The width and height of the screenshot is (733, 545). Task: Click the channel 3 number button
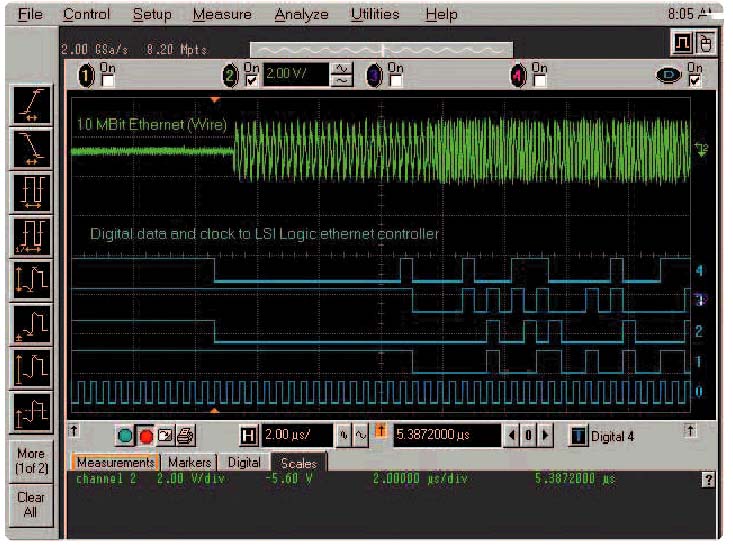(374, 75)
